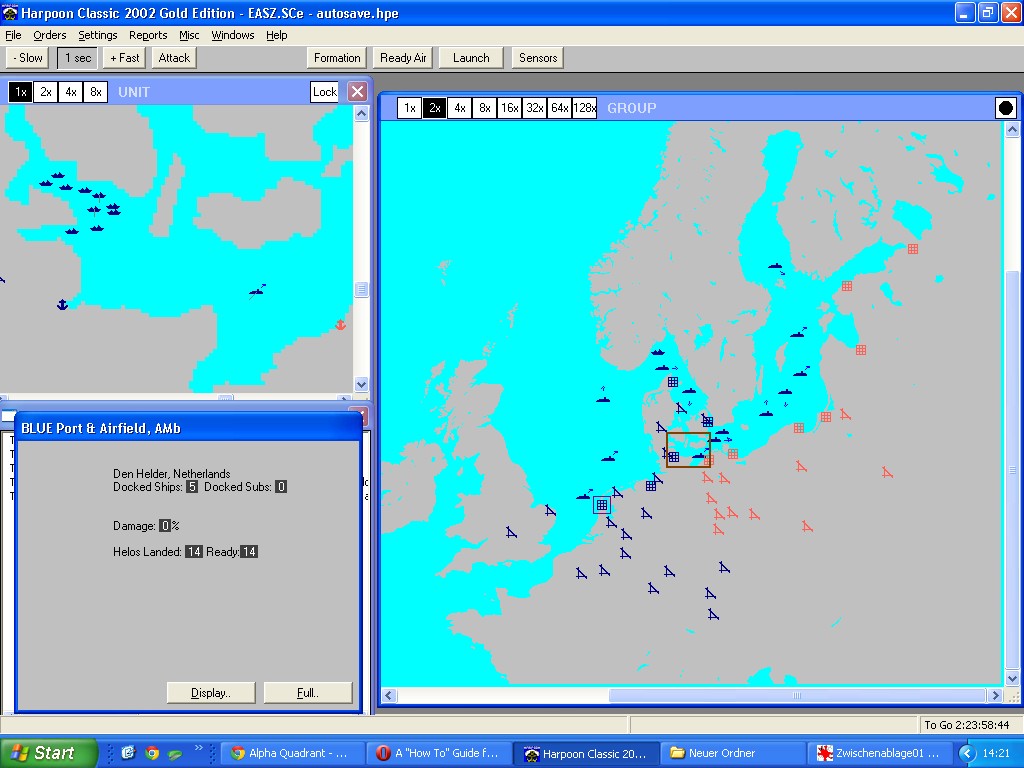
Task: Speed up time with + Fast button
Action: pyautogui.click(x=125, y=58)
